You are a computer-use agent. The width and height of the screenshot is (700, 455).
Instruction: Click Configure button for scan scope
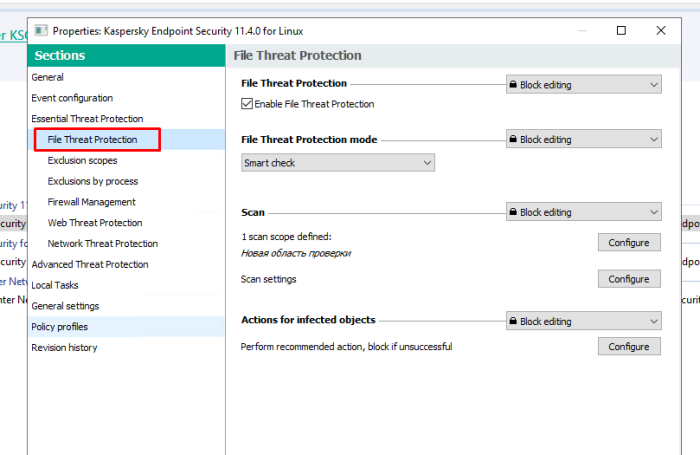tap(629, 242)
